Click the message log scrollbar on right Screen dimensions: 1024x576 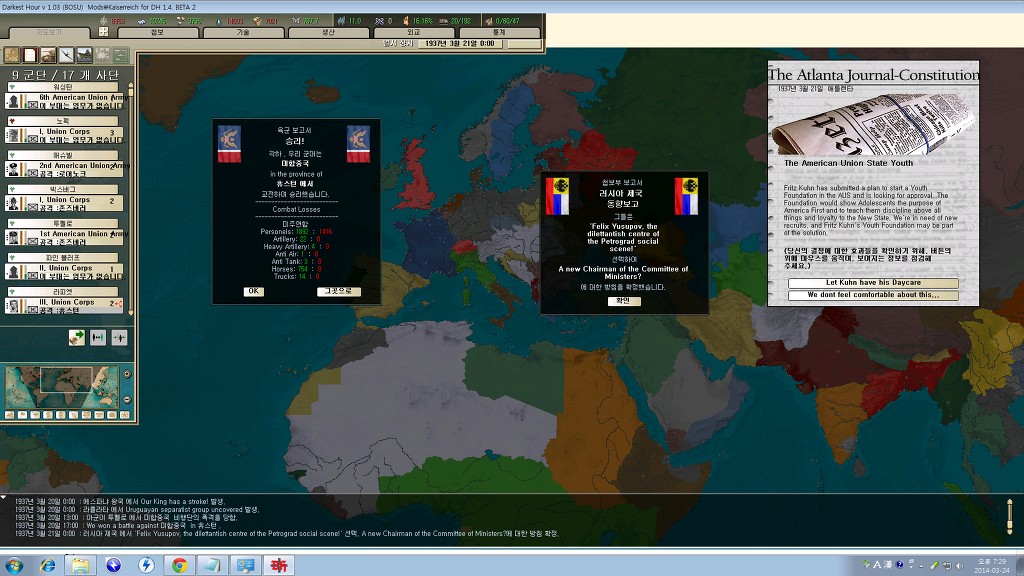(x=1010, y=516)
